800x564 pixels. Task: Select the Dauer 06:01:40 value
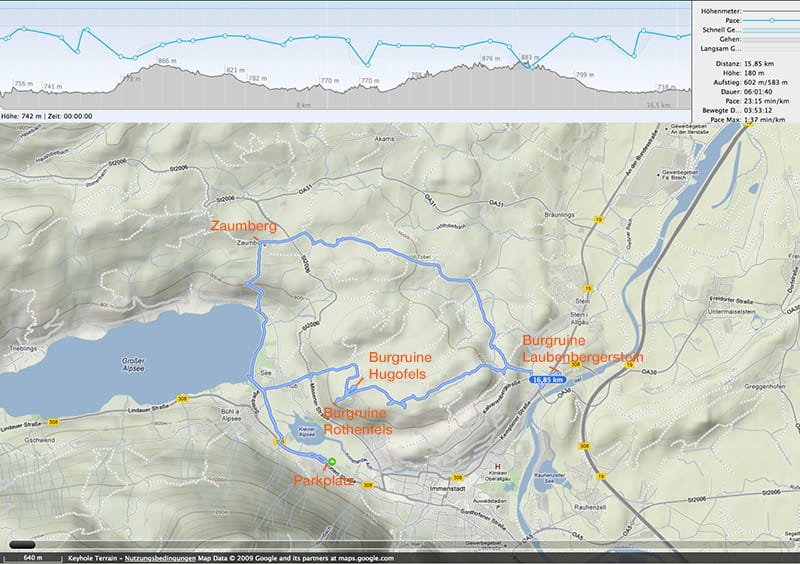click(x=758, y=92)
